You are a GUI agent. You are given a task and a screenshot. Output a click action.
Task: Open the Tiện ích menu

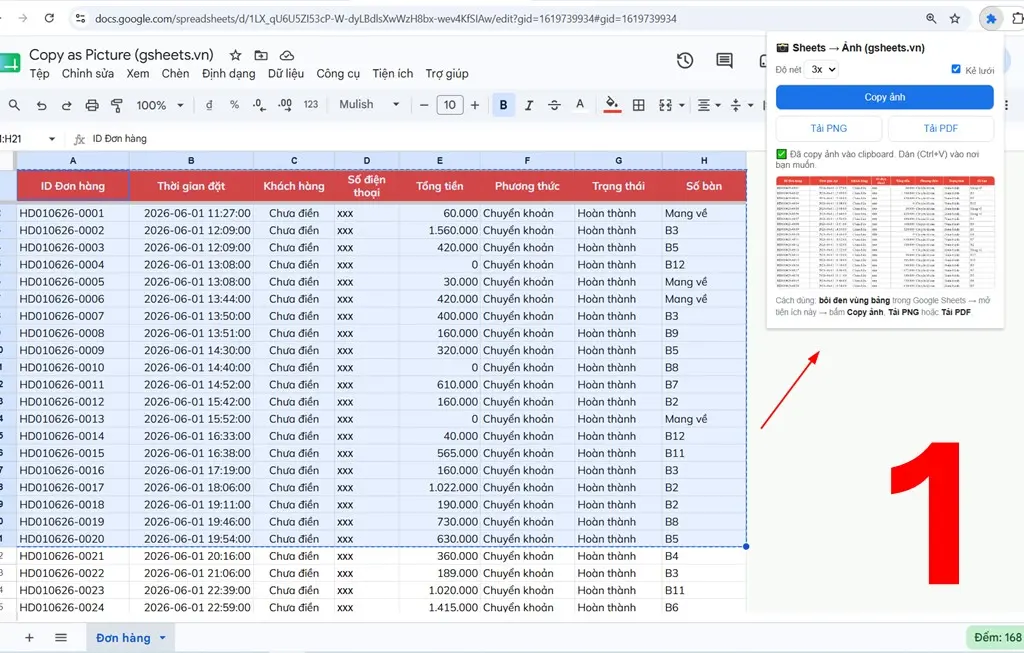(392, 74)
